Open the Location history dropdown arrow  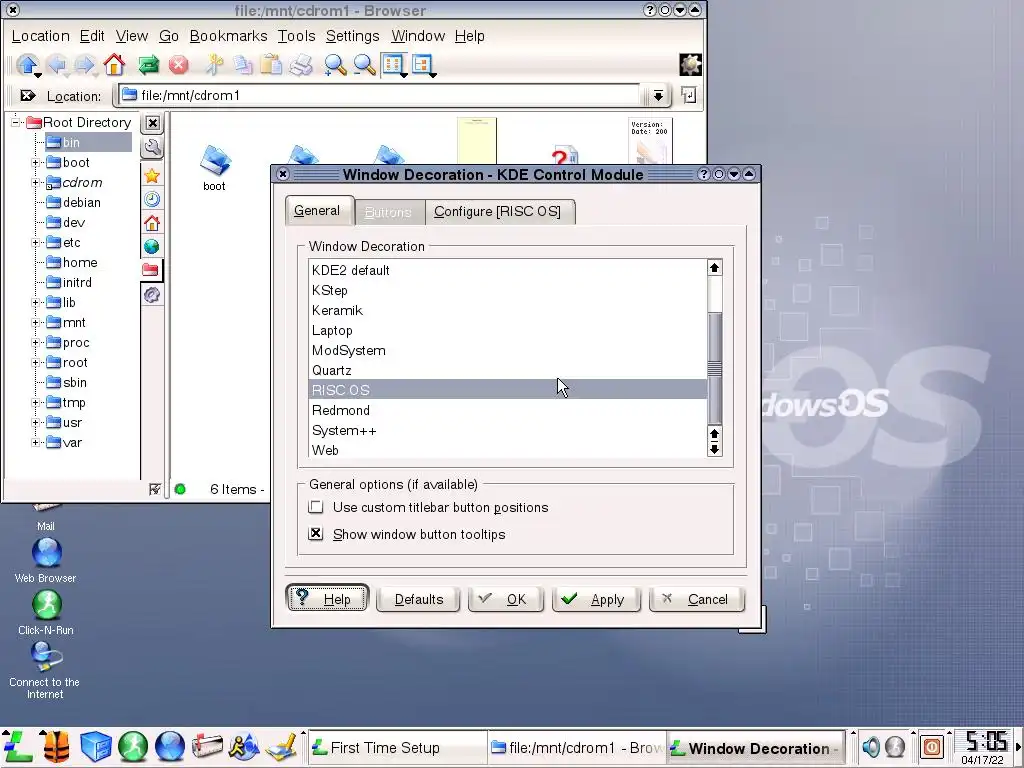pos(658,96)
